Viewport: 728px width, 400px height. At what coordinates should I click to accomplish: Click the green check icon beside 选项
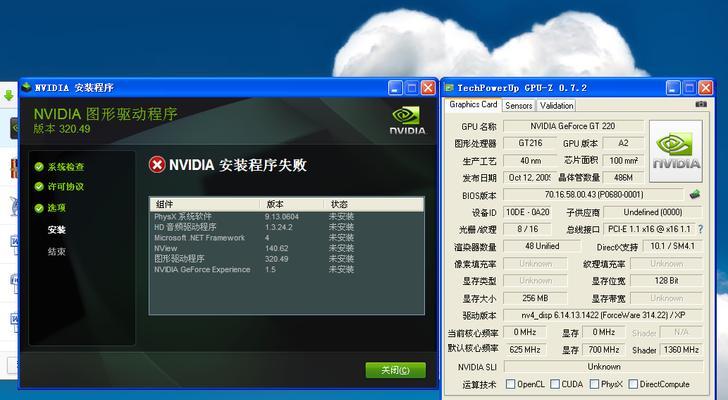(x=39, y=208)
